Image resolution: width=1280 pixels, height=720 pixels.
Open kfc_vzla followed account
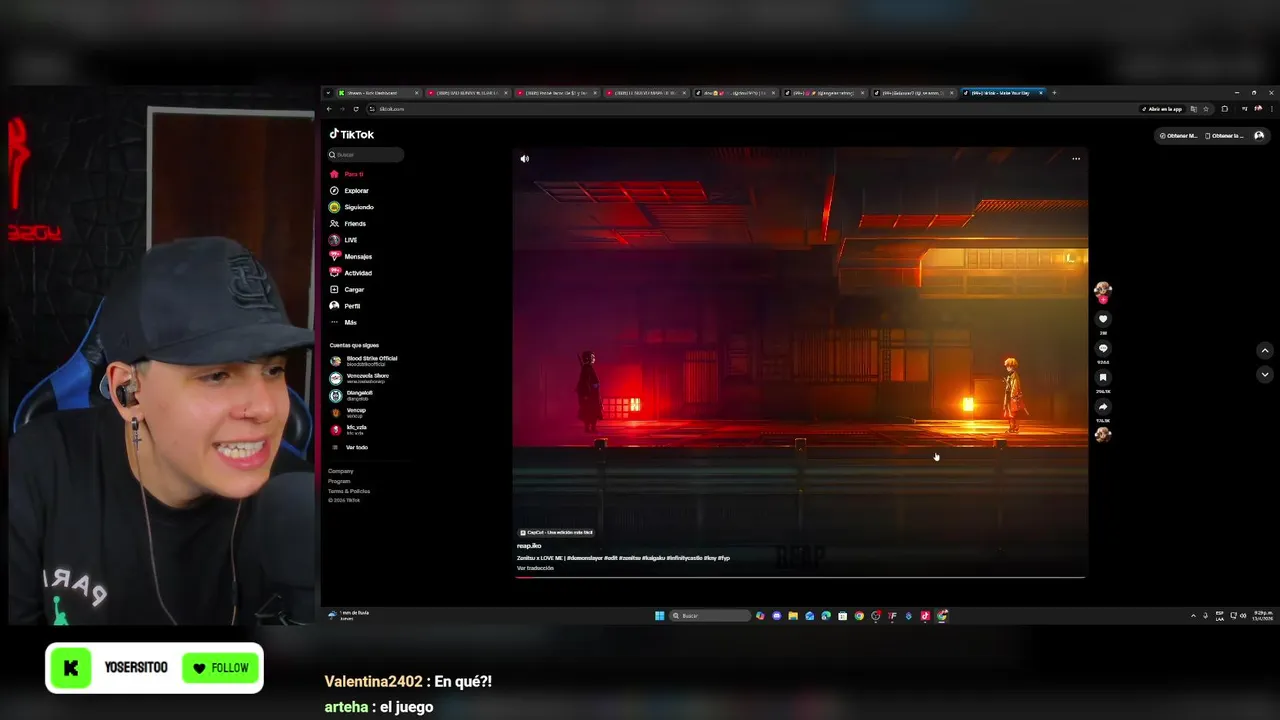tap(348, 429)
